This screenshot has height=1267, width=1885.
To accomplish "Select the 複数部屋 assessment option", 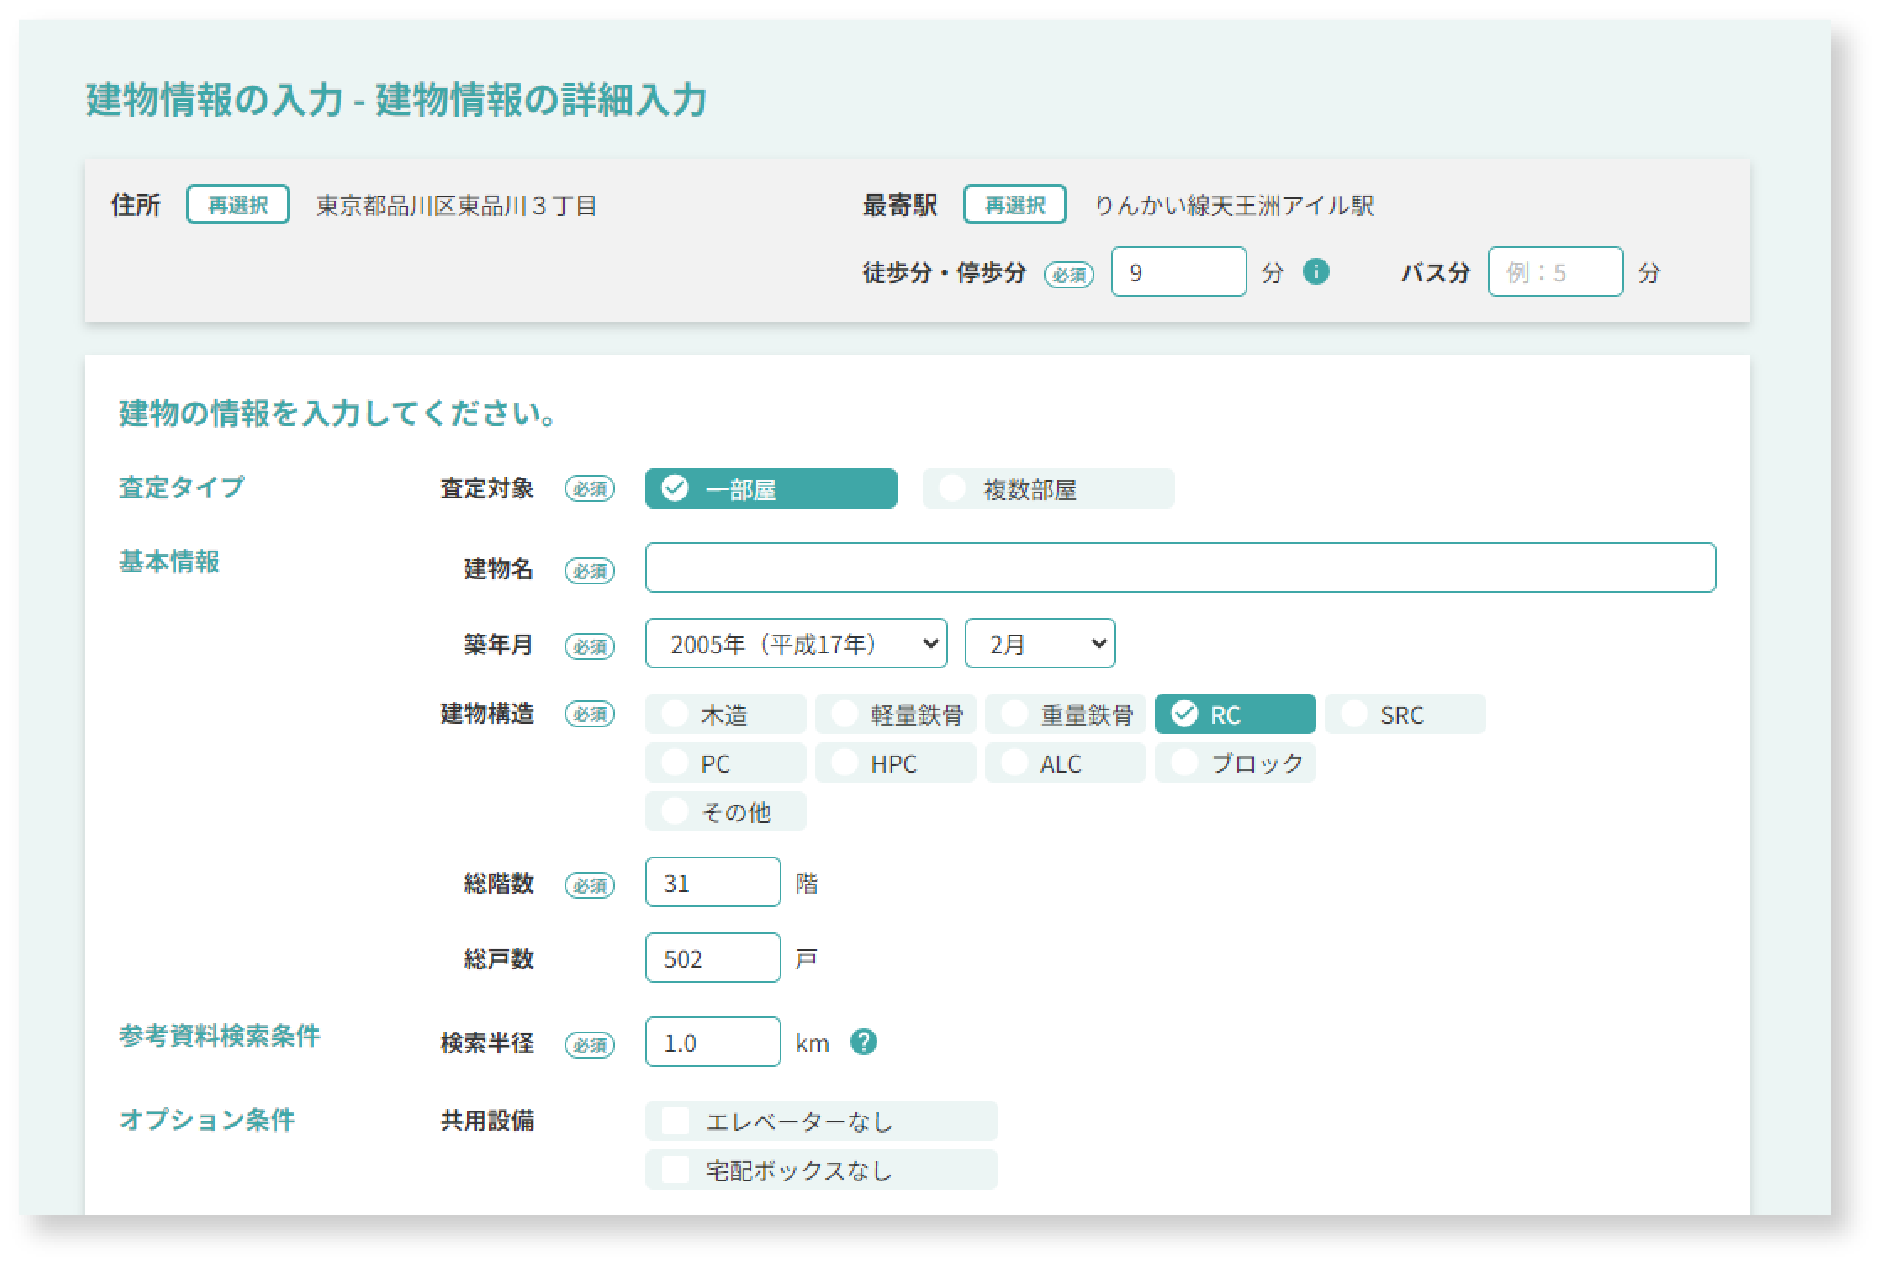I will coord(1049,489).
